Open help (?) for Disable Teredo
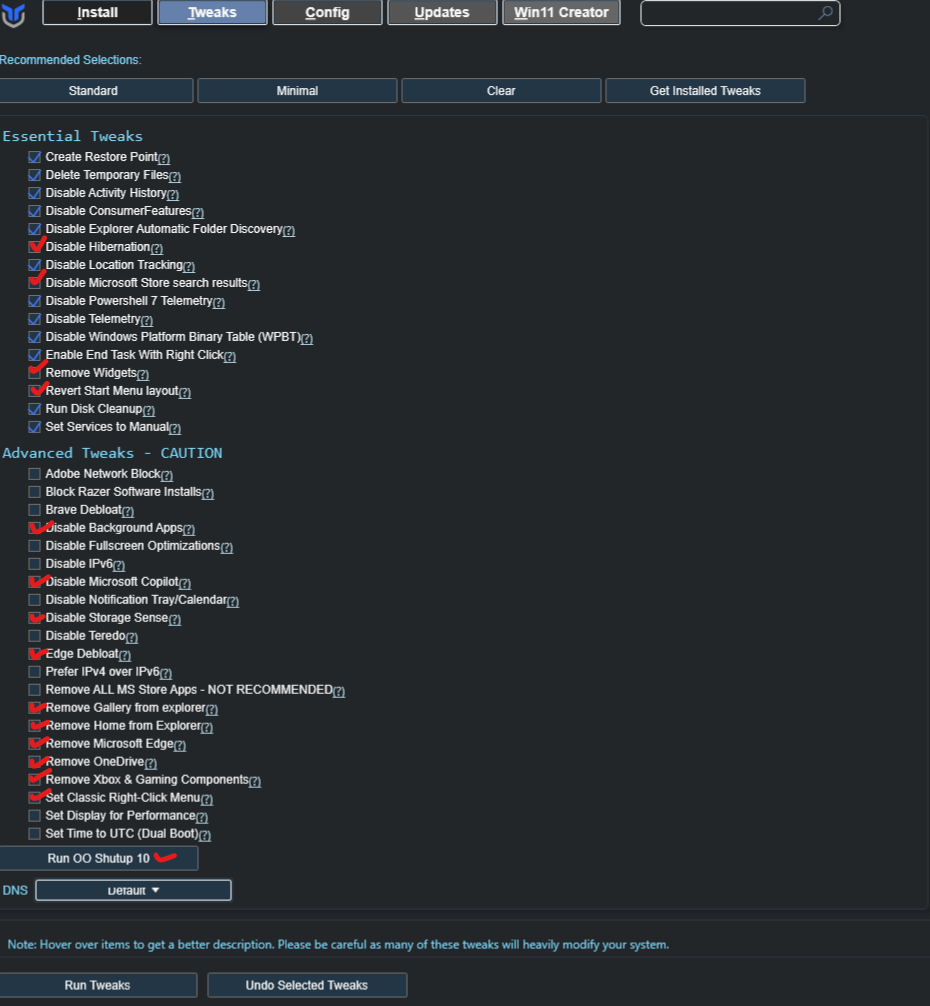The height and width of the screenshot is (1006, 930). pyautogui.click(x=132, y=637)
